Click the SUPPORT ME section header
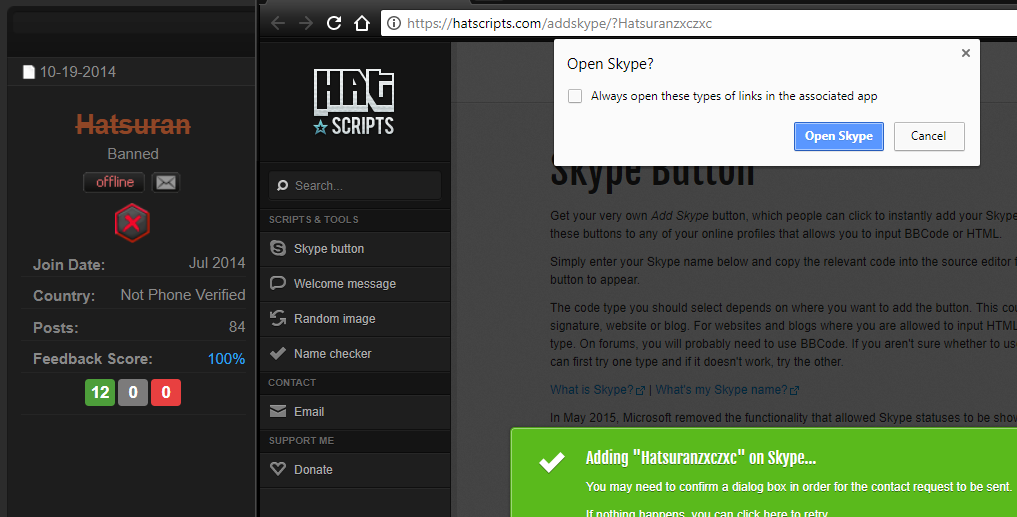 [302, 440]
